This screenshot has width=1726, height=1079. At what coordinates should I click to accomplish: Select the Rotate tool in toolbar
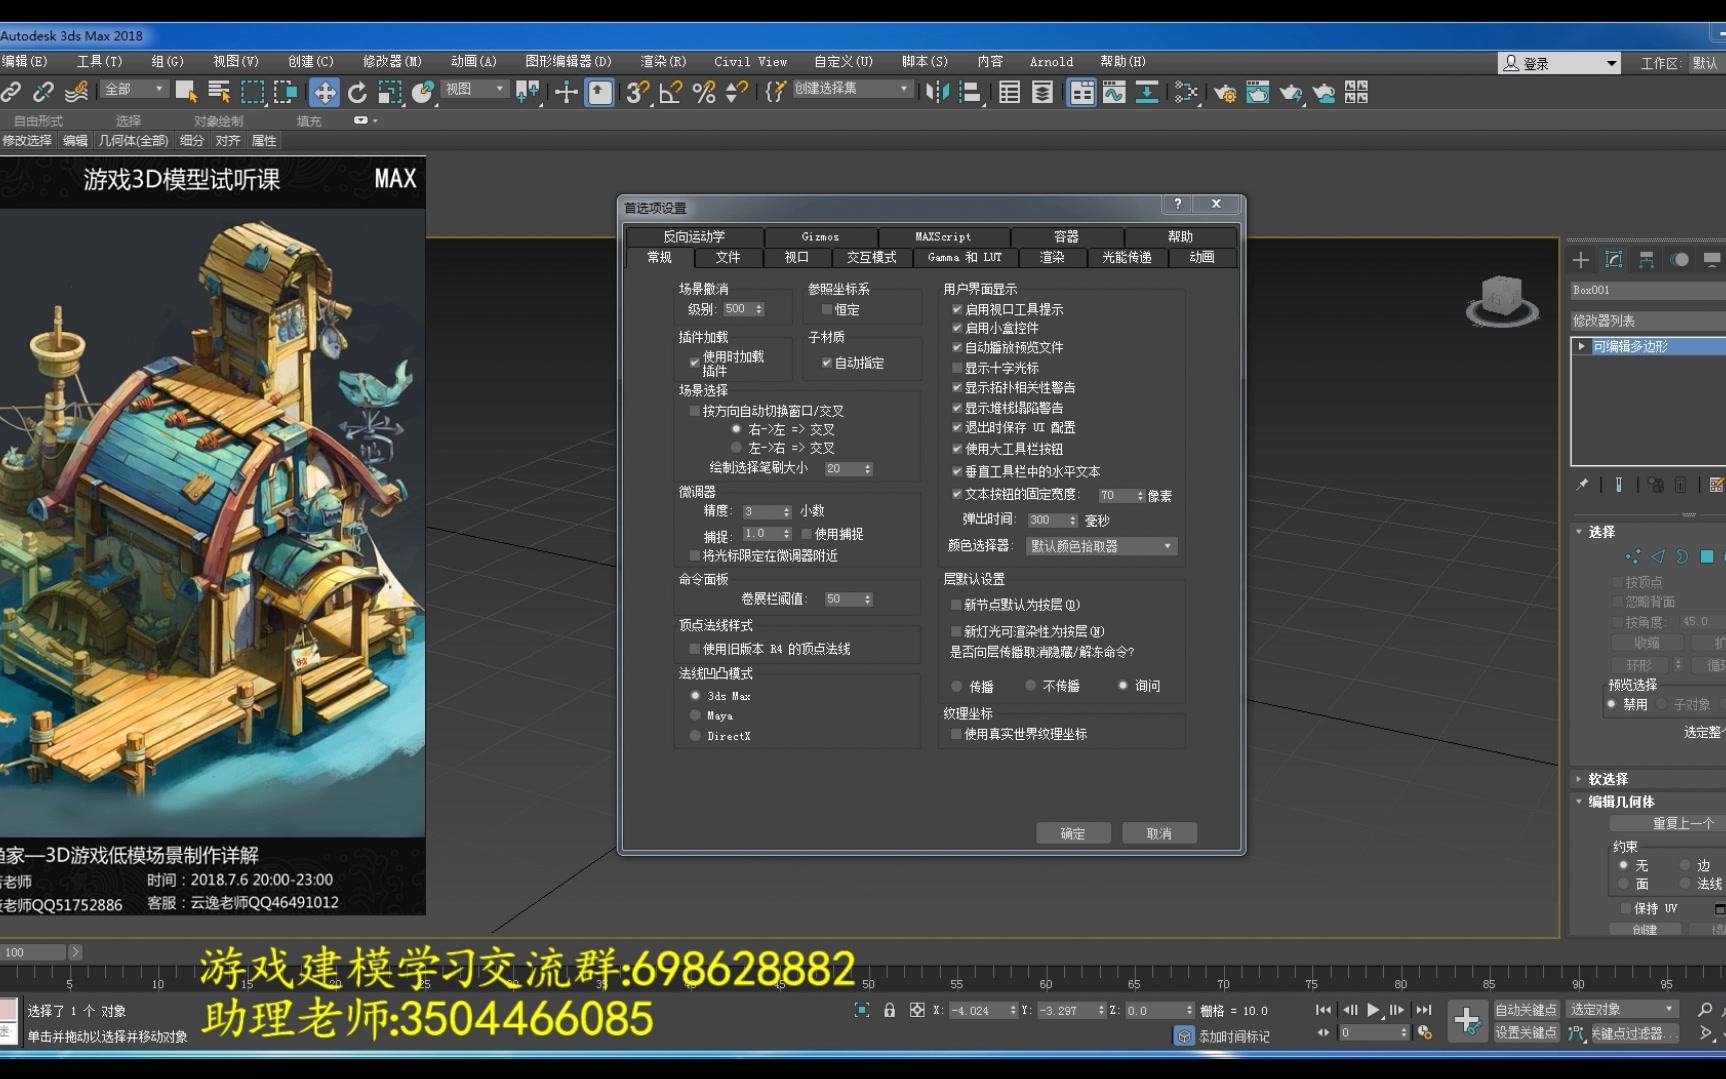(x=357, y=93)
